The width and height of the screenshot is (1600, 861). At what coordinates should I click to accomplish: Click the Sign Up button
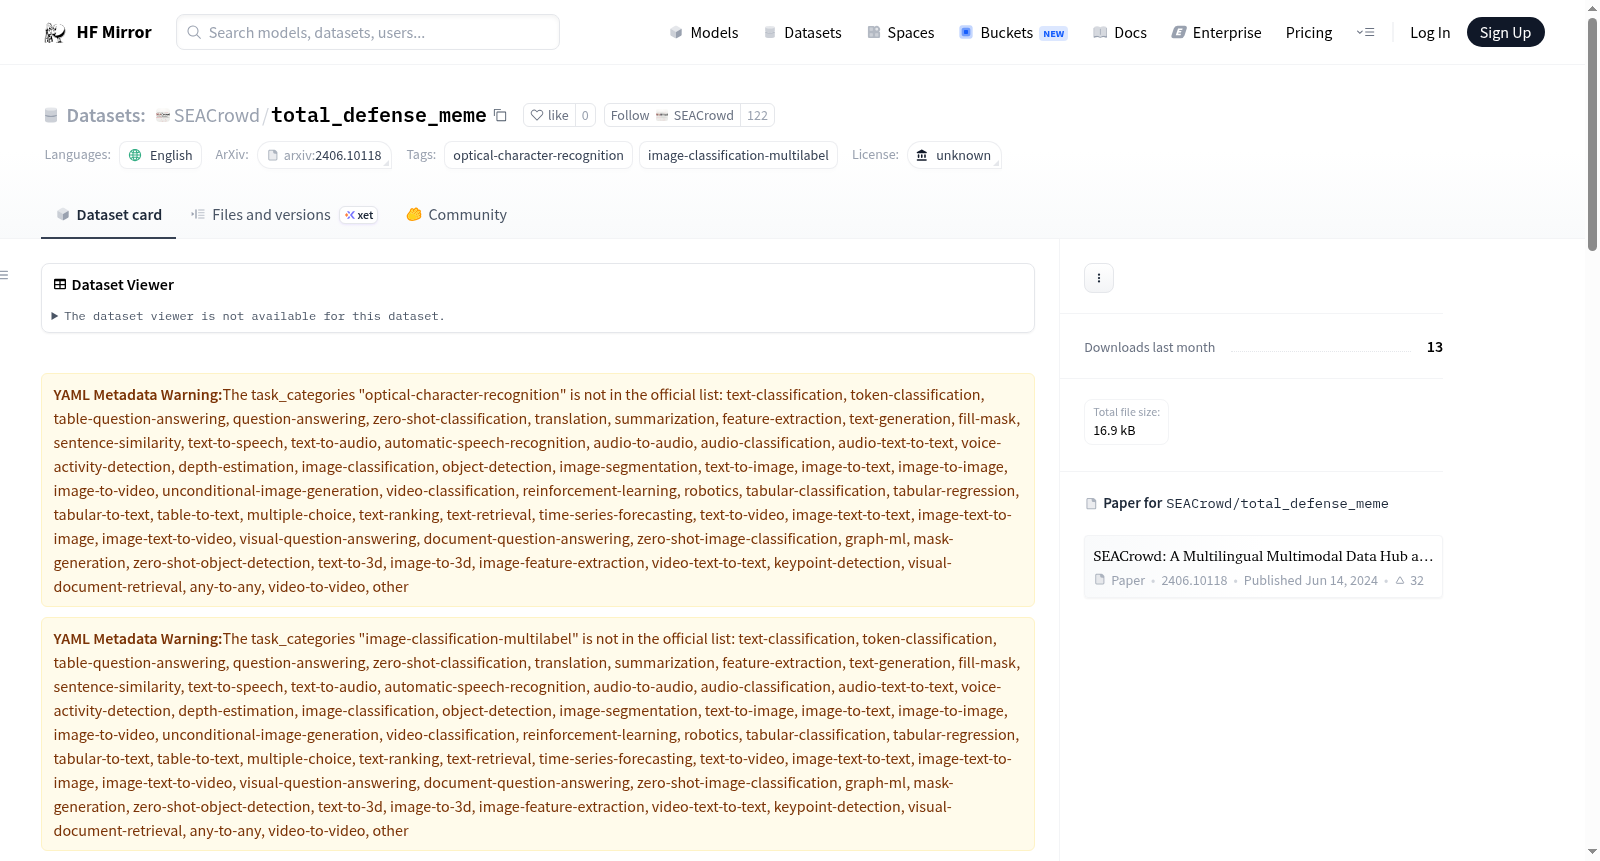click(x=1505, y=32)
